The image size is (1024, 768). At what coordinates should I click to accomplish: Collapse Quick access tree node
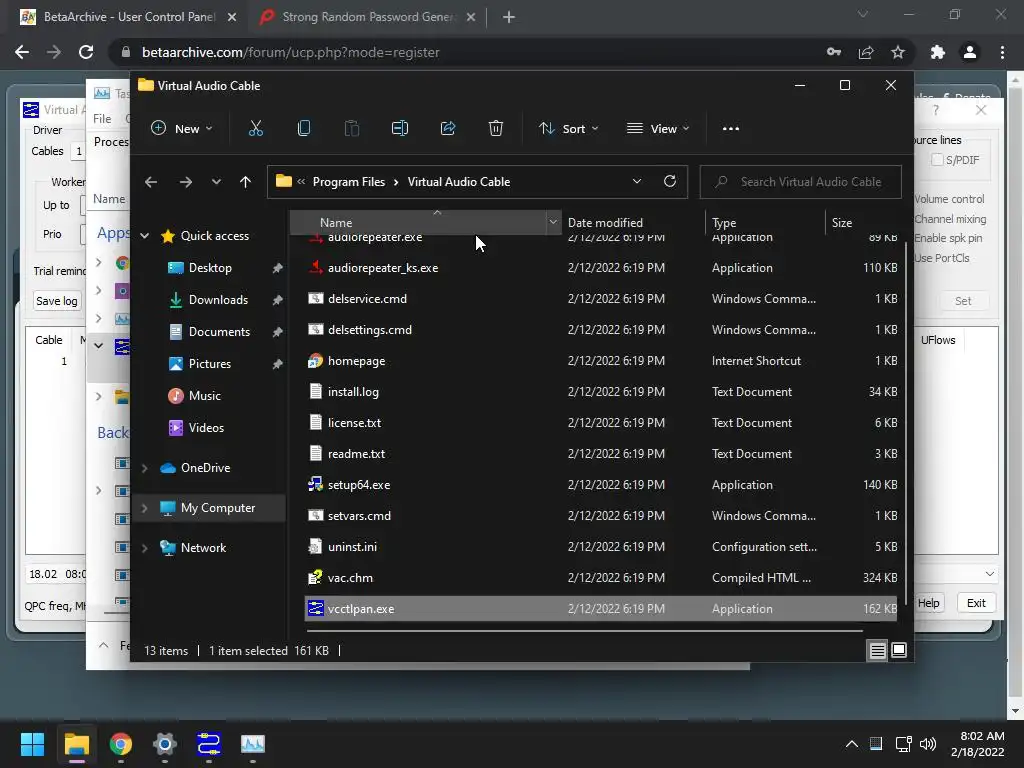click(x=145, y=236)
